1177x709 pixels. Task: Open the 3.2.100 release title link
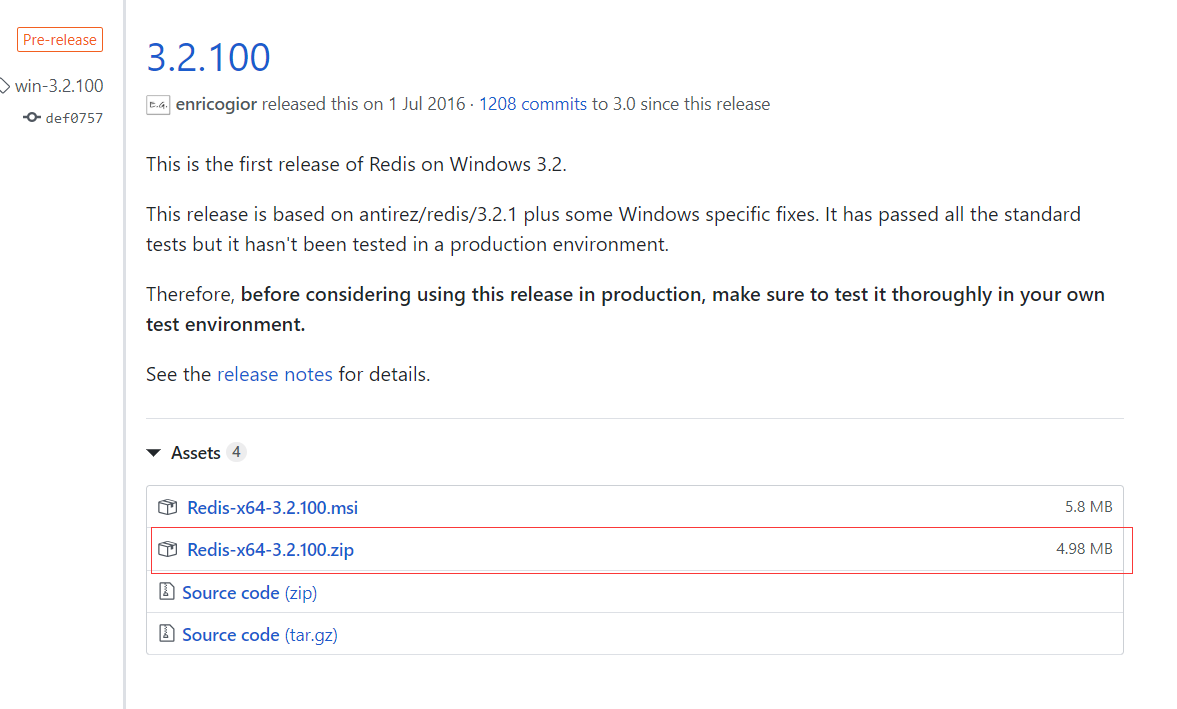click(208, 57)
